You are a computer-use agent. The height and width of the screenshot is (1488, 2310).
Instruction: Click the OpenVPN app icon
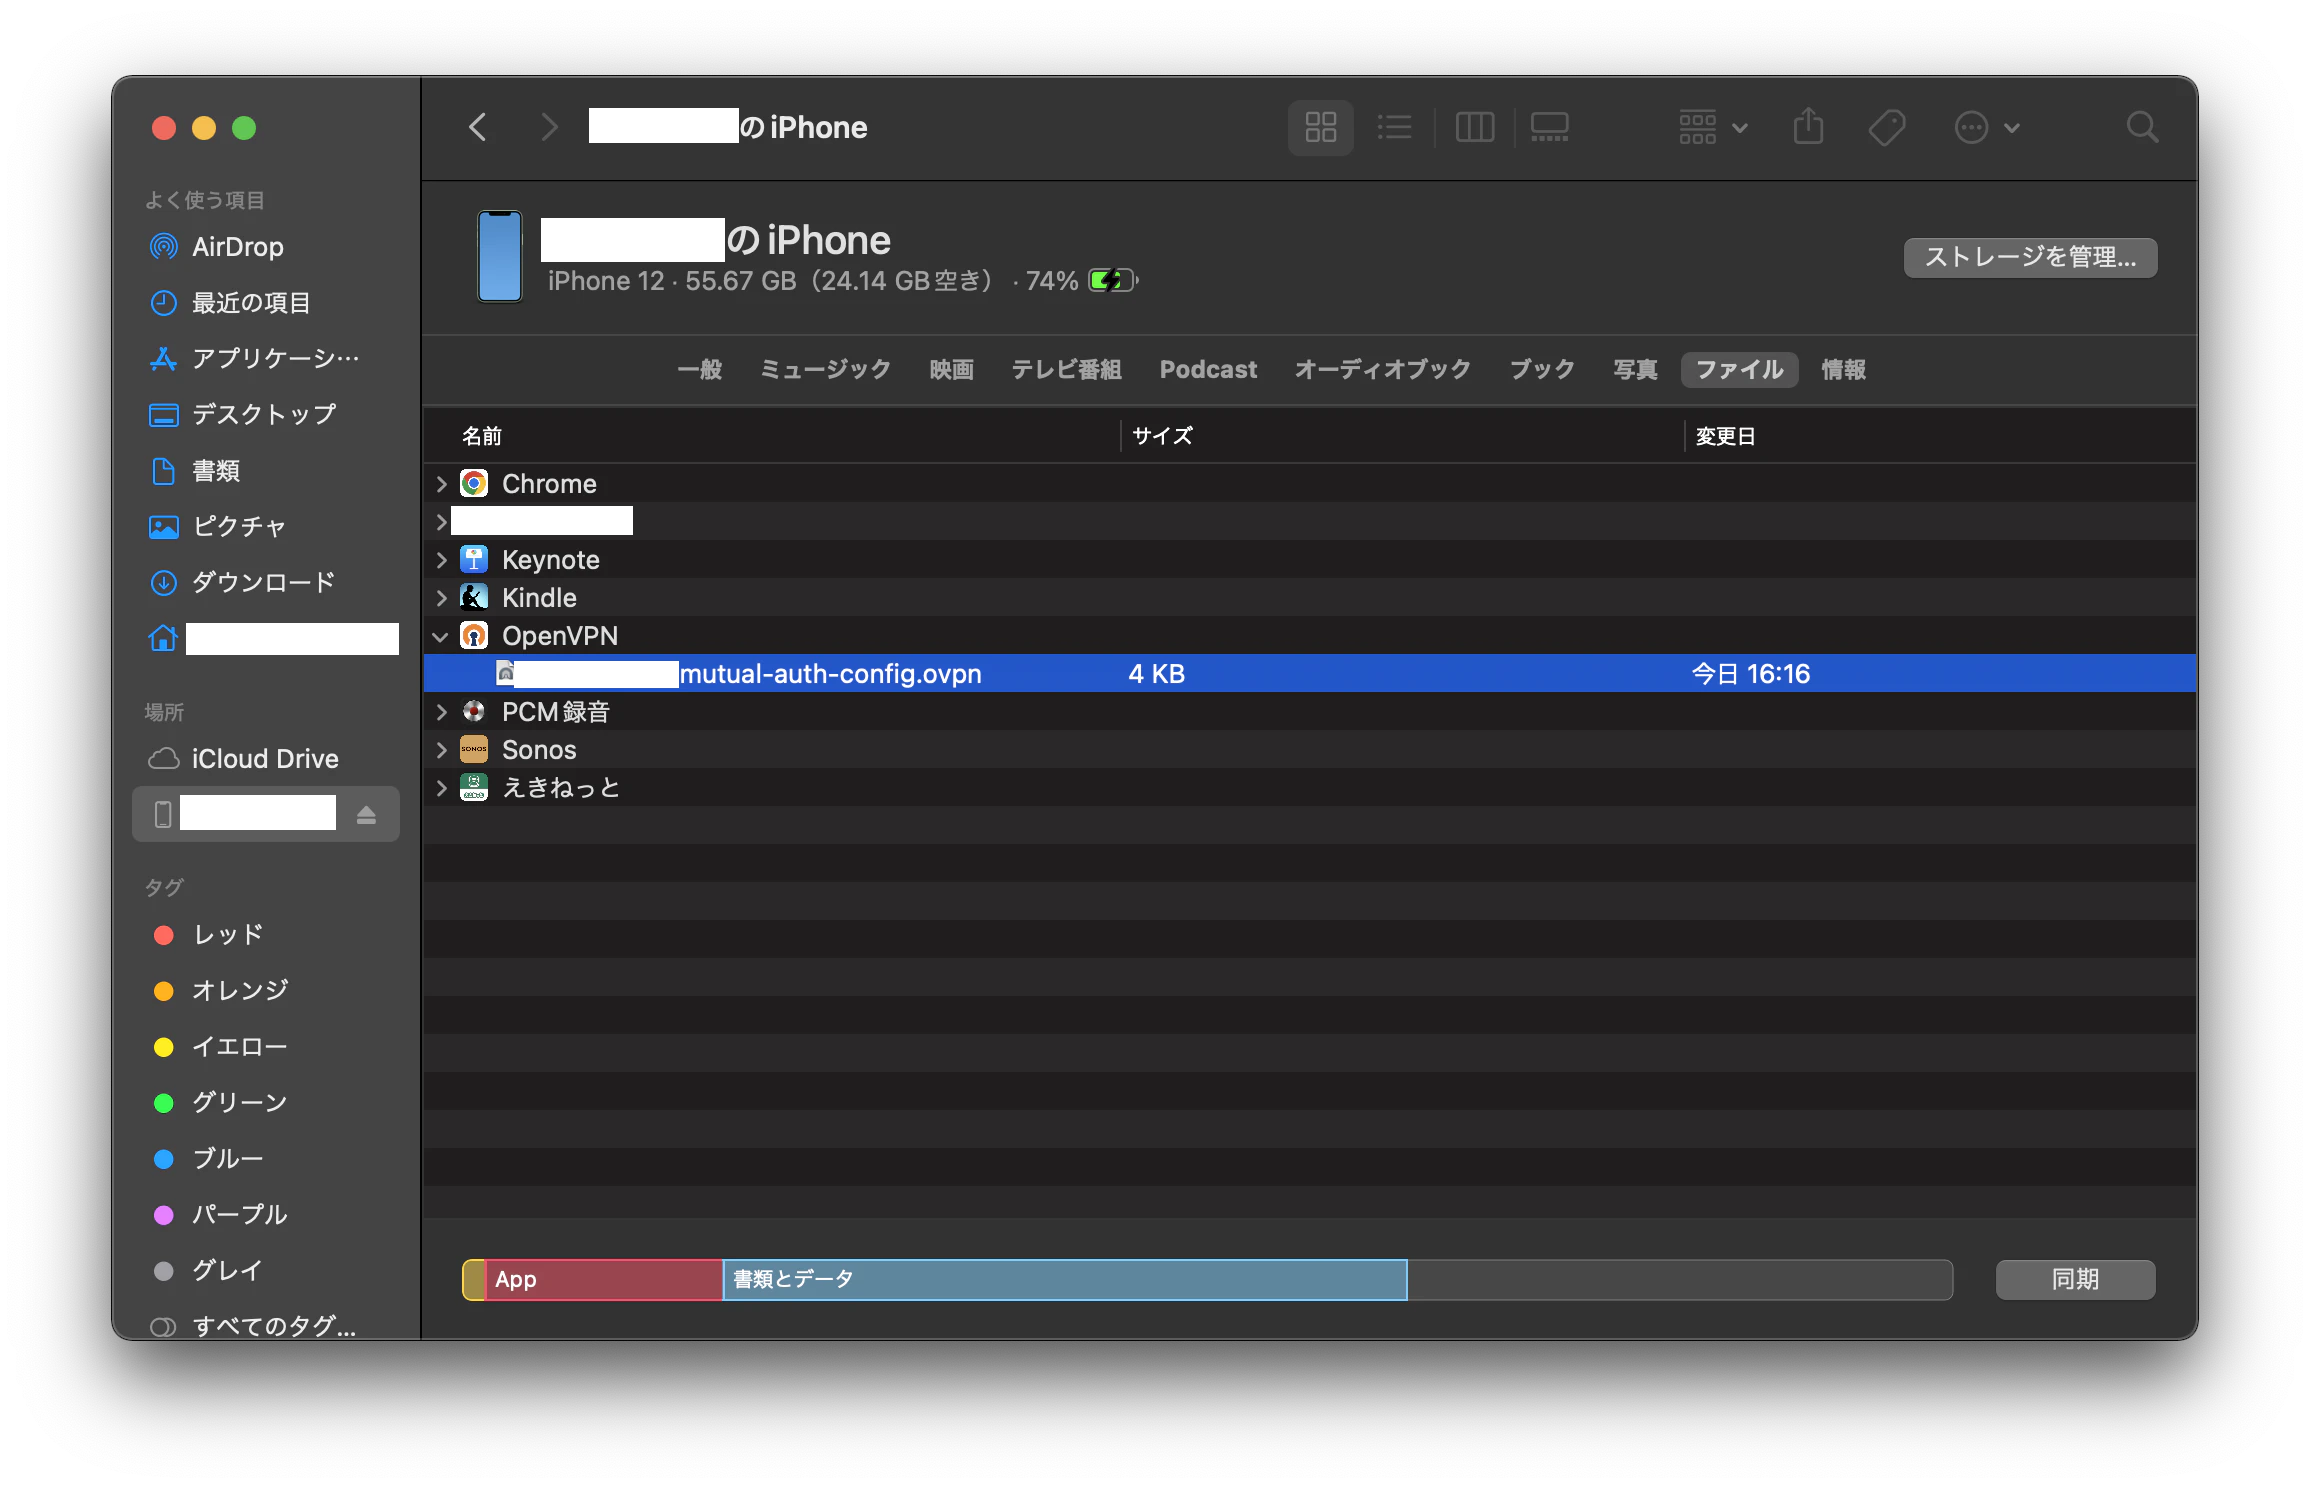(x=474, y=636)
